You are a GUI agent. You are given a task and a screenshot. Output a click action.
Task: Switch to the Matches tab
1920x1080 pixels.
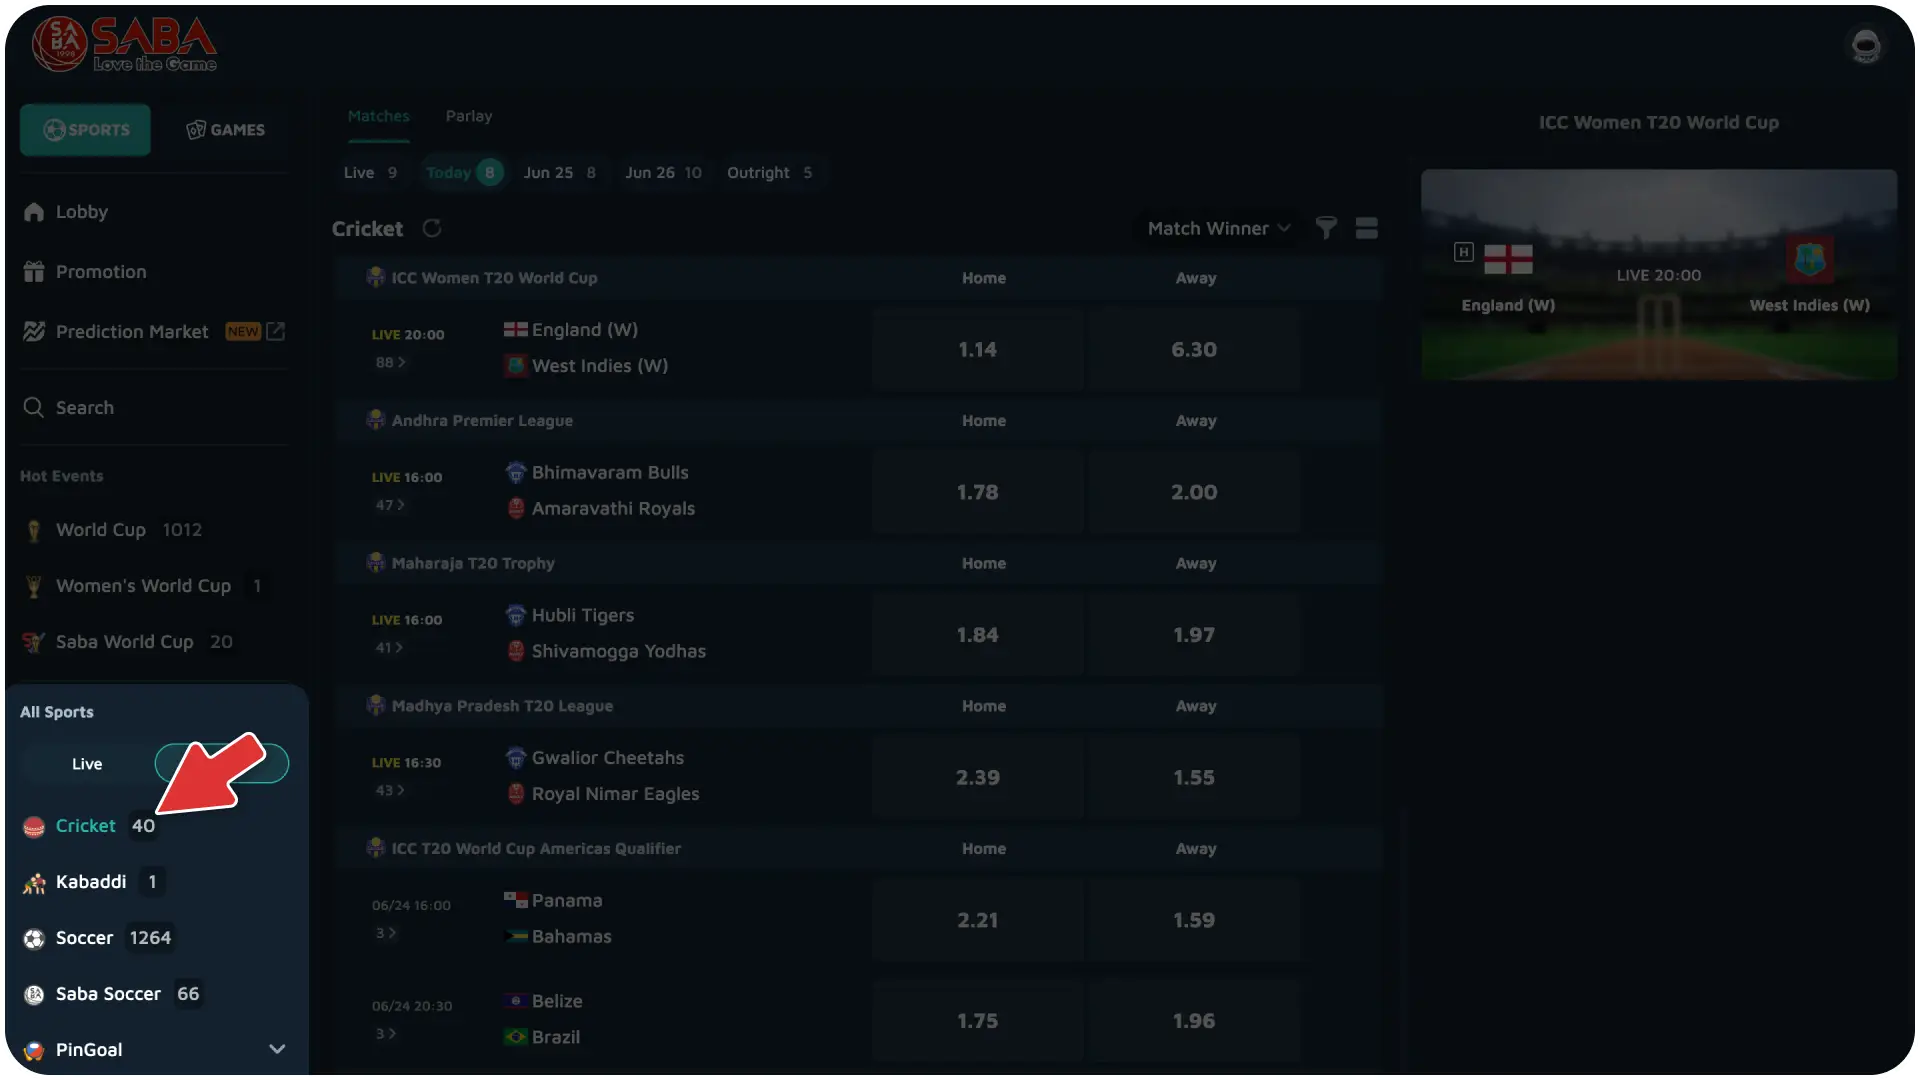tap(379, 116)
